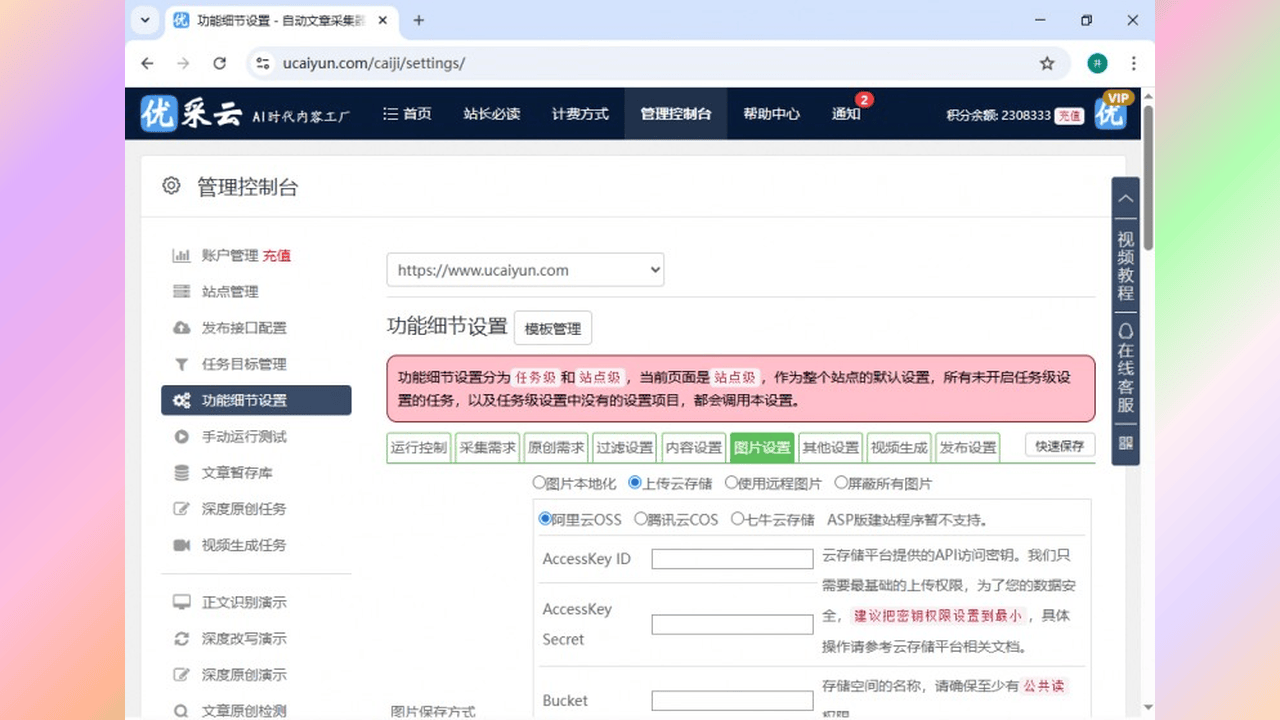Select the 站点管理 list icon in sidebar
1280x720 pixels.
point(181,291)
